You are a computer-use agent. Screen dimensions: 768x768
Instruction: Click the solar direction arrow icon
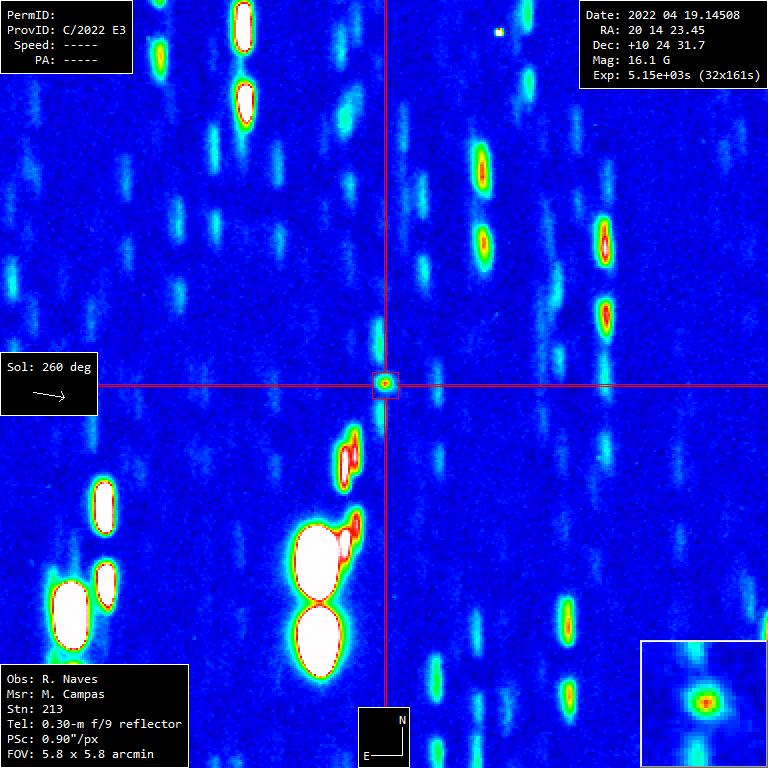coord(49,395)
